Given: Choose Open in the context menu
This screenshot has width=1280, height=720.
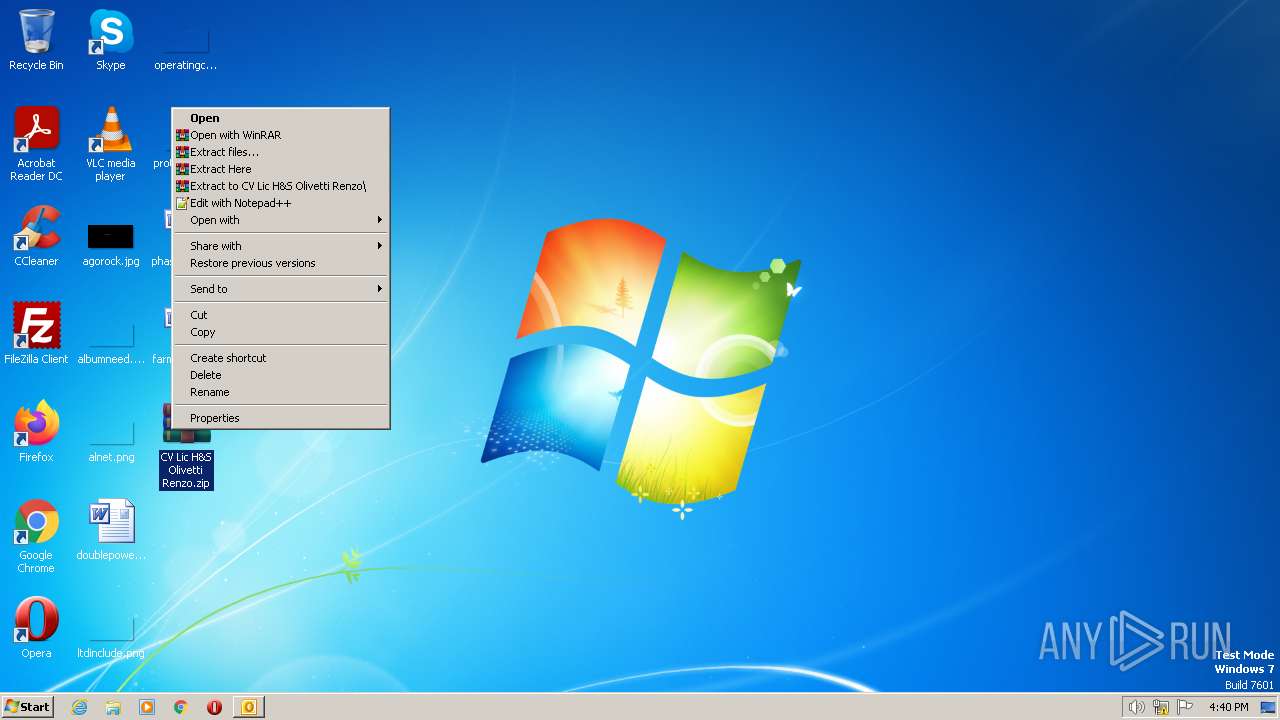Looking at the screenshot, I should coord(281,118).
